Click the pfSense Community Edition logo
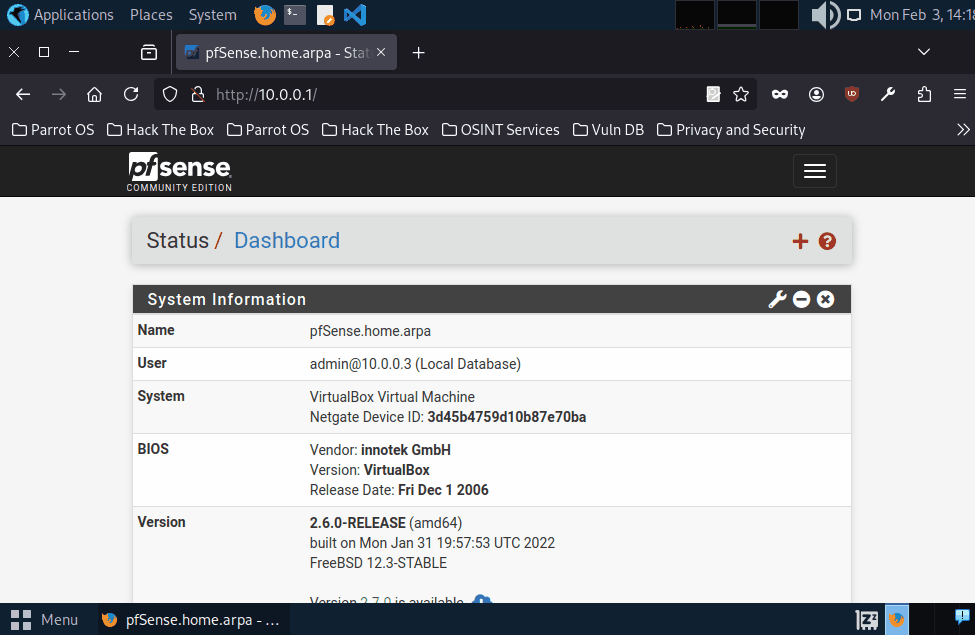The width and height of the screenshot is (975, 635). (179, 172)
